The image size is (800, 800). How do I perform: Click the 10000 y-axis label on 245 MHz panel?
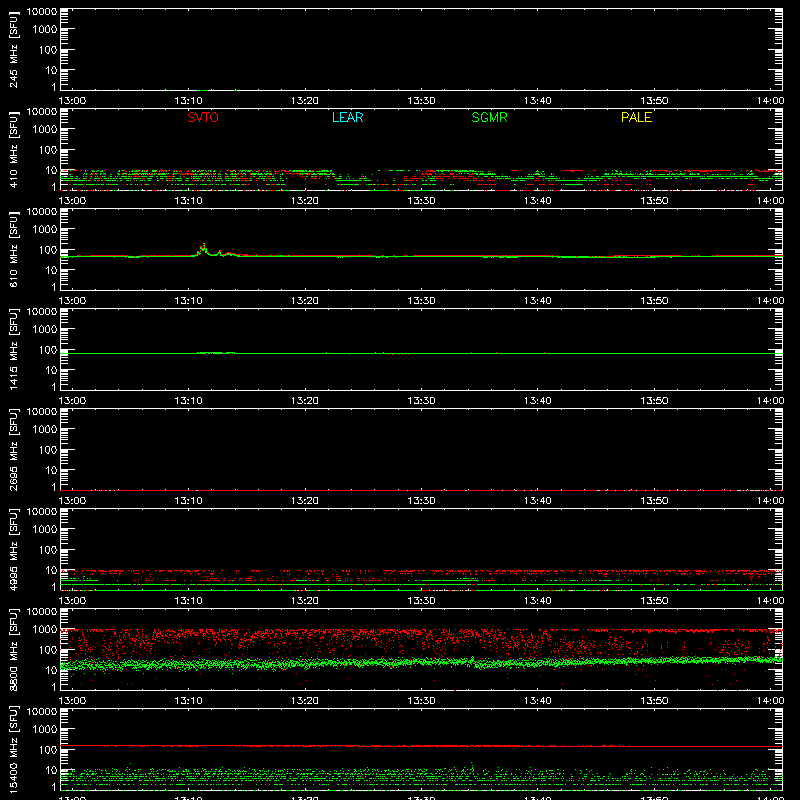coord(42,12)
